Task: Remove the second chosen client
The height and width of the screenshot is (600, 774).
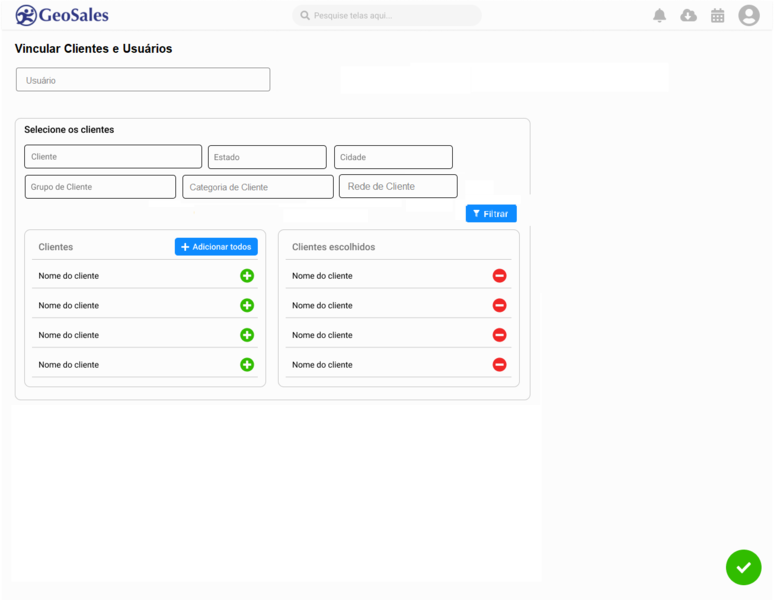Action: 500,305
